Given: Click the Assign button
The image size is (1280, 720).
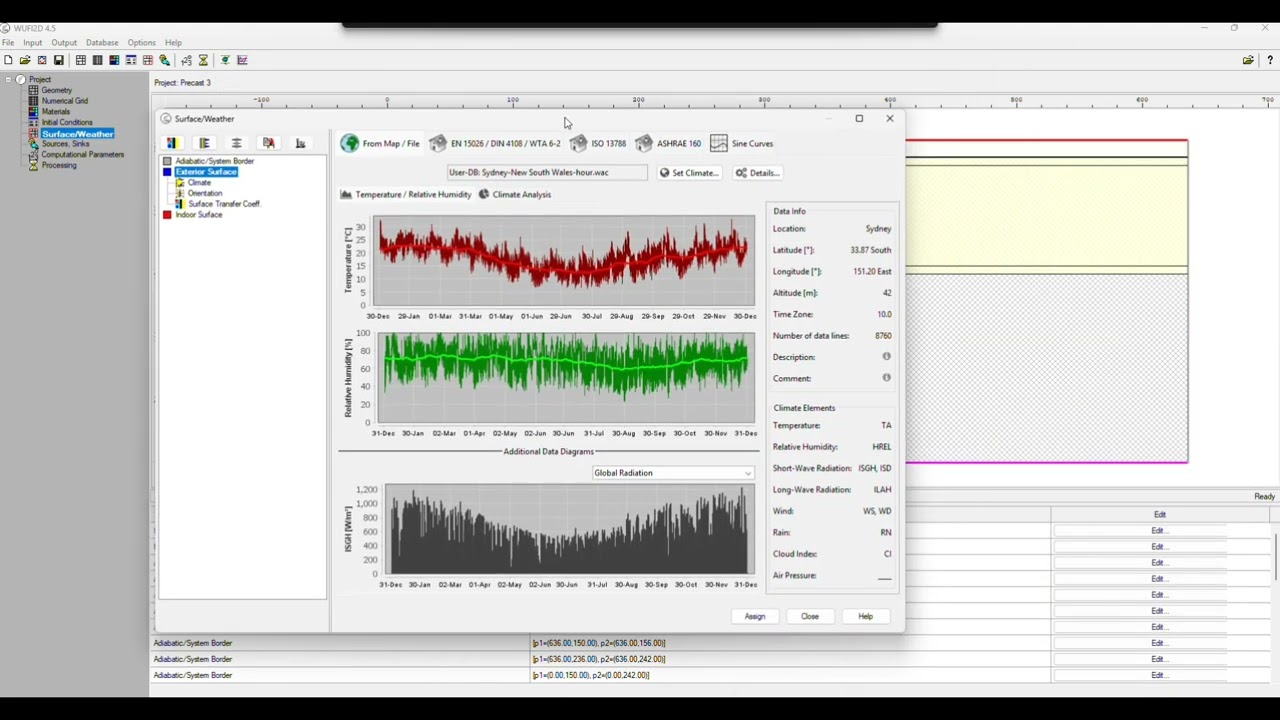Looking at the screenshot, I should tap(755, 616).
